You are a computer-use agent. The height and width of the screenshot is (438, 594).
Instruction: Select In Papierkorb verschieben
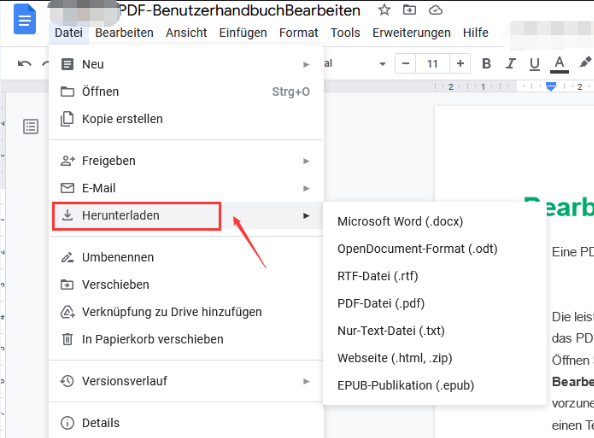click(x=186, y=339)
